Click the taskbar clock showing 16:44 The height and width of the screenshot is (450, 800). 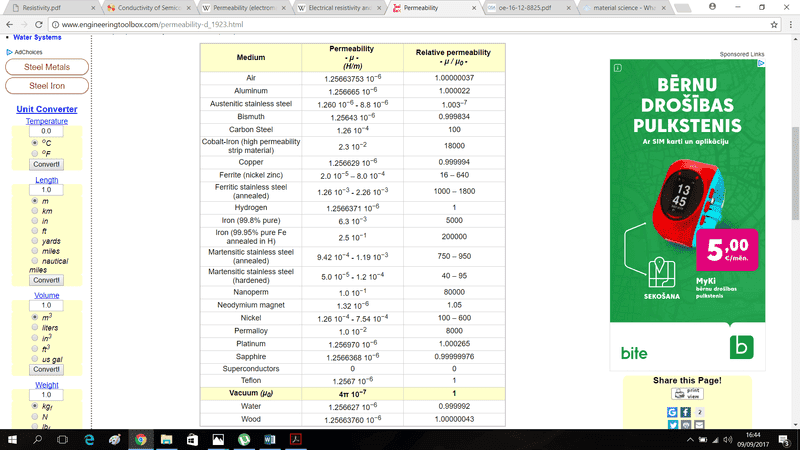tap(753, 439)
